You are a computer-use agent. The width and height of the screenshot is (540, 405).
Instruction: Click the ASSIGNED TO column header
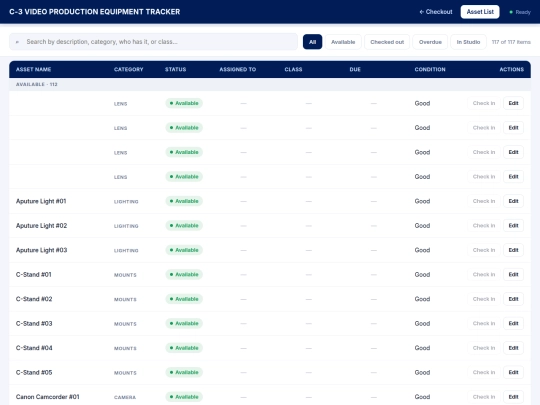click(238, 69)
